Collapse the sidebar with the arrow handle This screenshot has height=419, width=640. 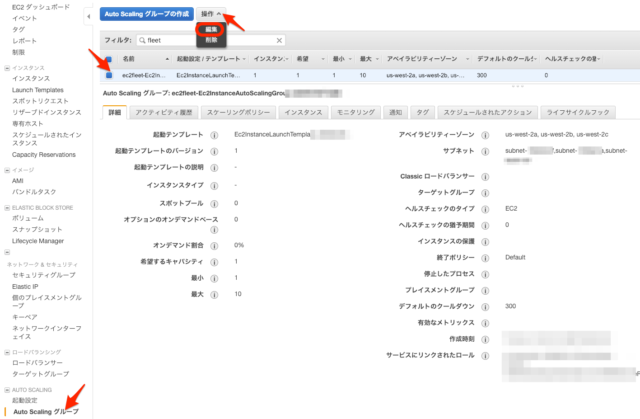coord(89,17)
